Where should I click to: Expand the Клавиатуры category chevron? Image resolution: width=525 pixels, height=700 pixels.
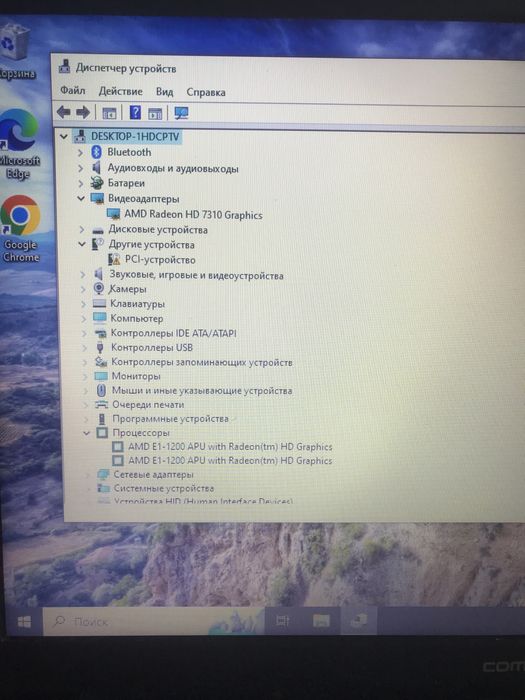click(83, 304)
